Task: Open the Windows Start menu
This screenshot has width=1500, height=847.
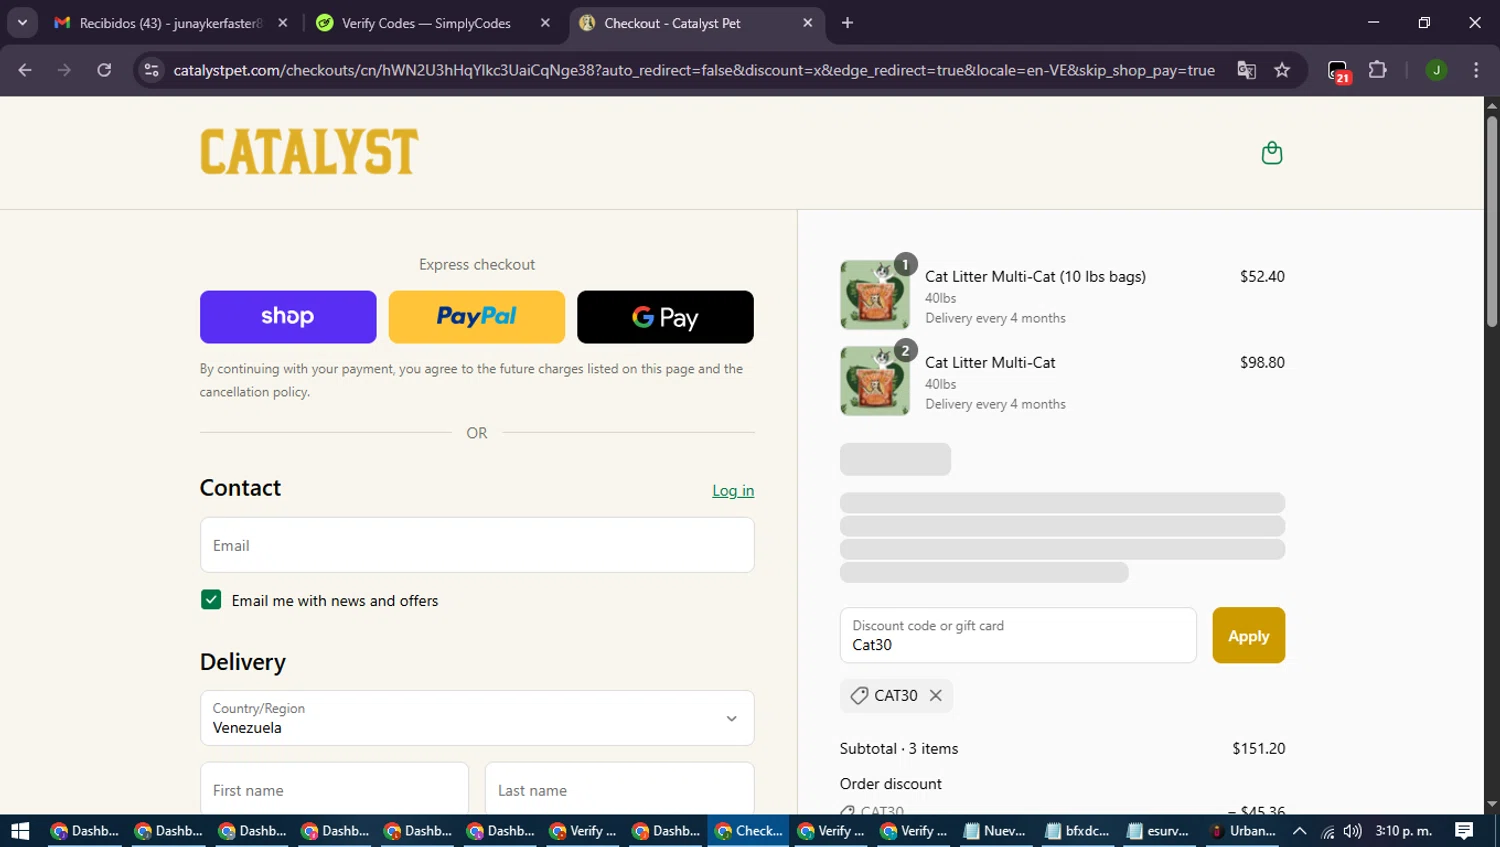Action: pyautogui.click(x=20, y=830)
